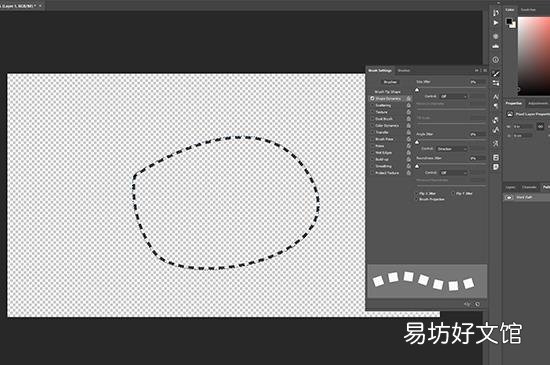
Task: Click the Properties width field
Action: point(523,127)
